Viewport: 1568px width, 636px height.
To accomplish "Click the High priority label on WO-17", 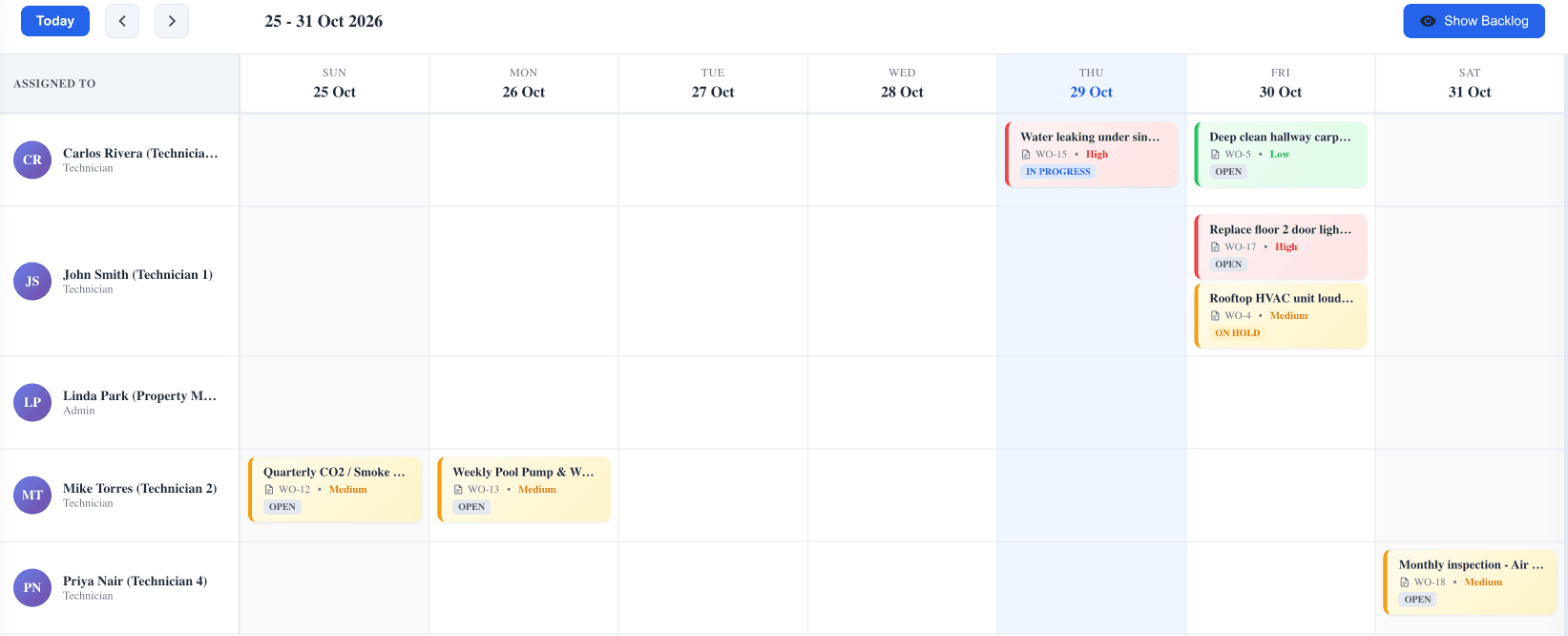I will click(x=1286, y=247).
